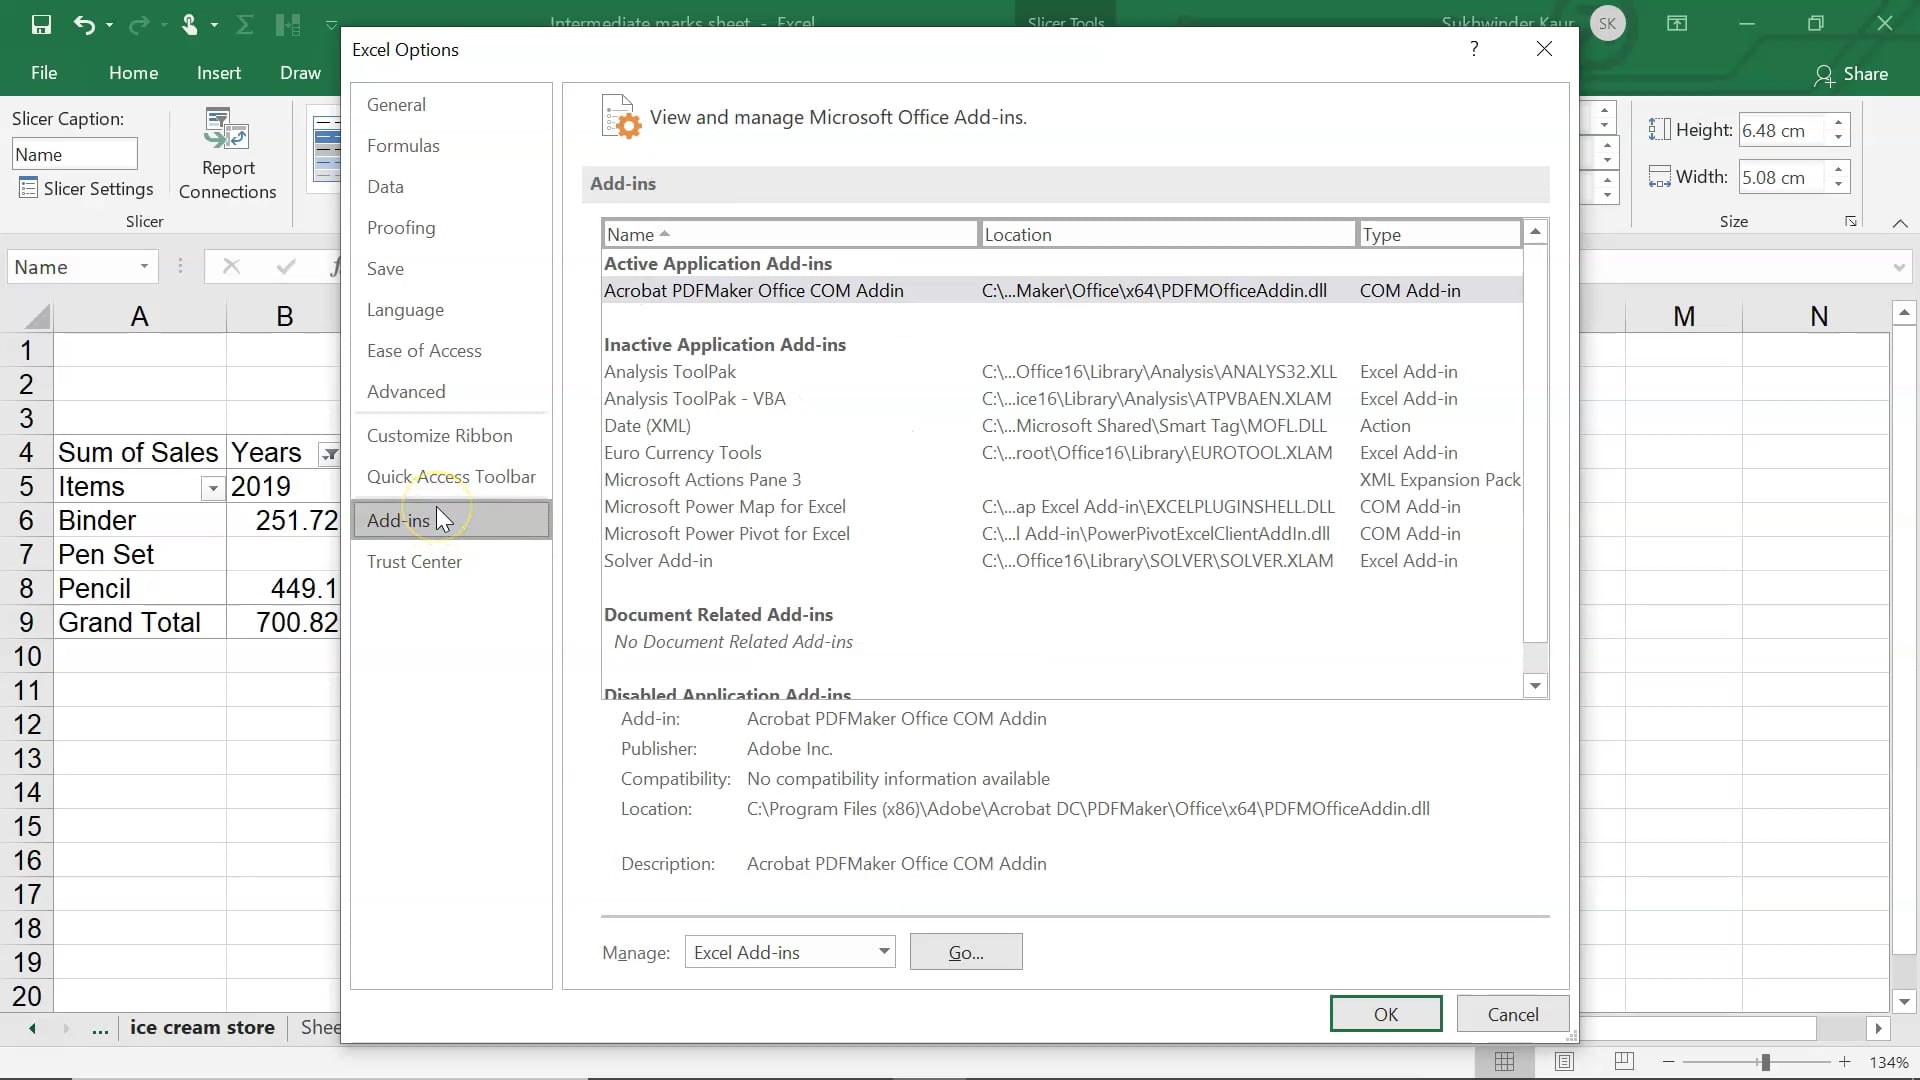Click the Undo arrow icon
This screenshot has height=1080, width=1920.
pos(84,24)
